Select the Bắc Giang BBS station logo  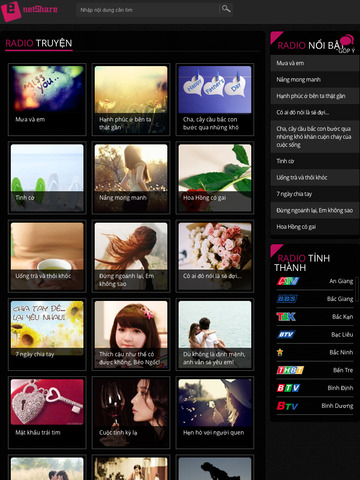[x=287, y=299]
